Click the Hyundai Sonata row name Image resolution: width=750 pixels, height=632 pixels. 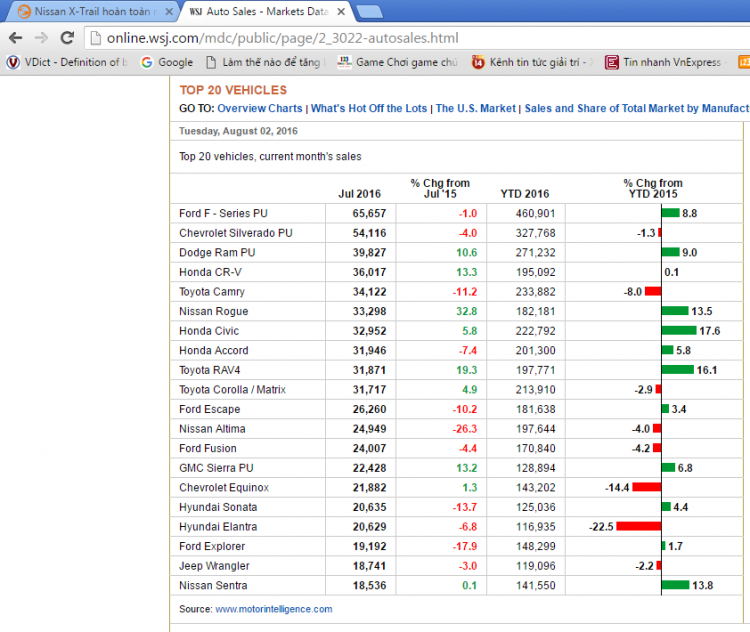pos(218,508)
